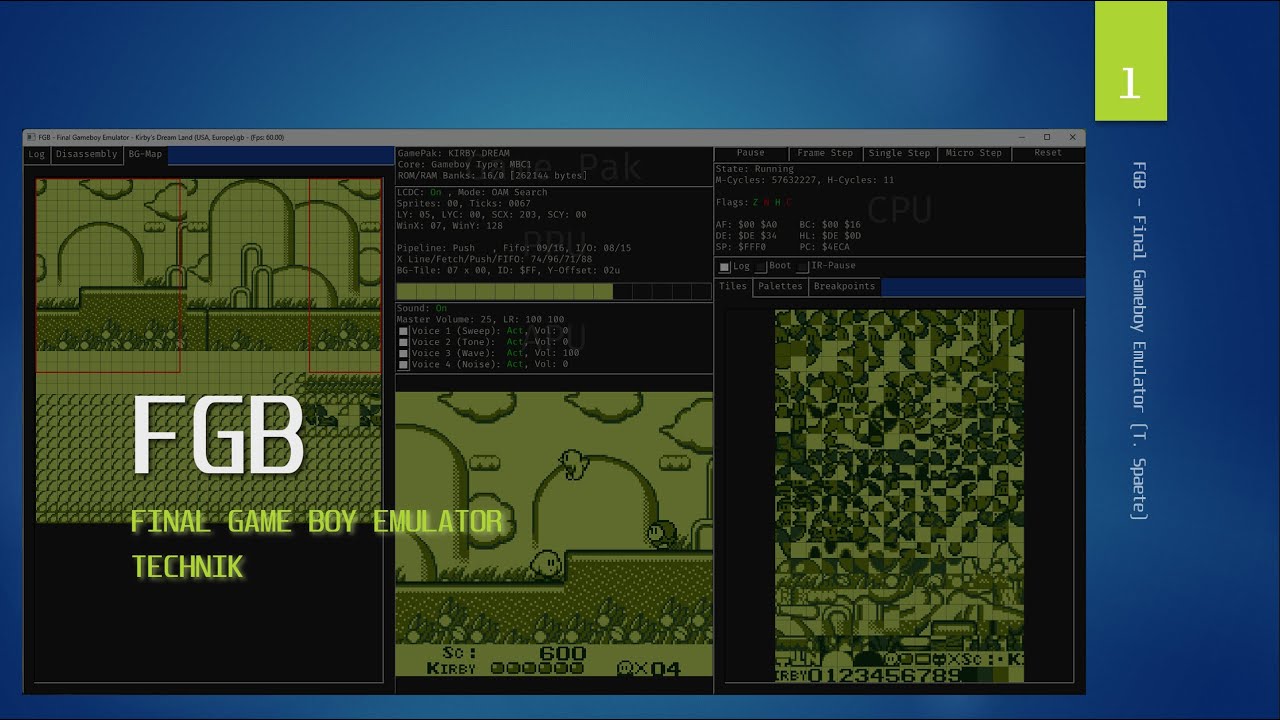The image size is (1280, 720).
Task: Toggle the Voice 4 (Noise) checkbox
Action: 403,365
